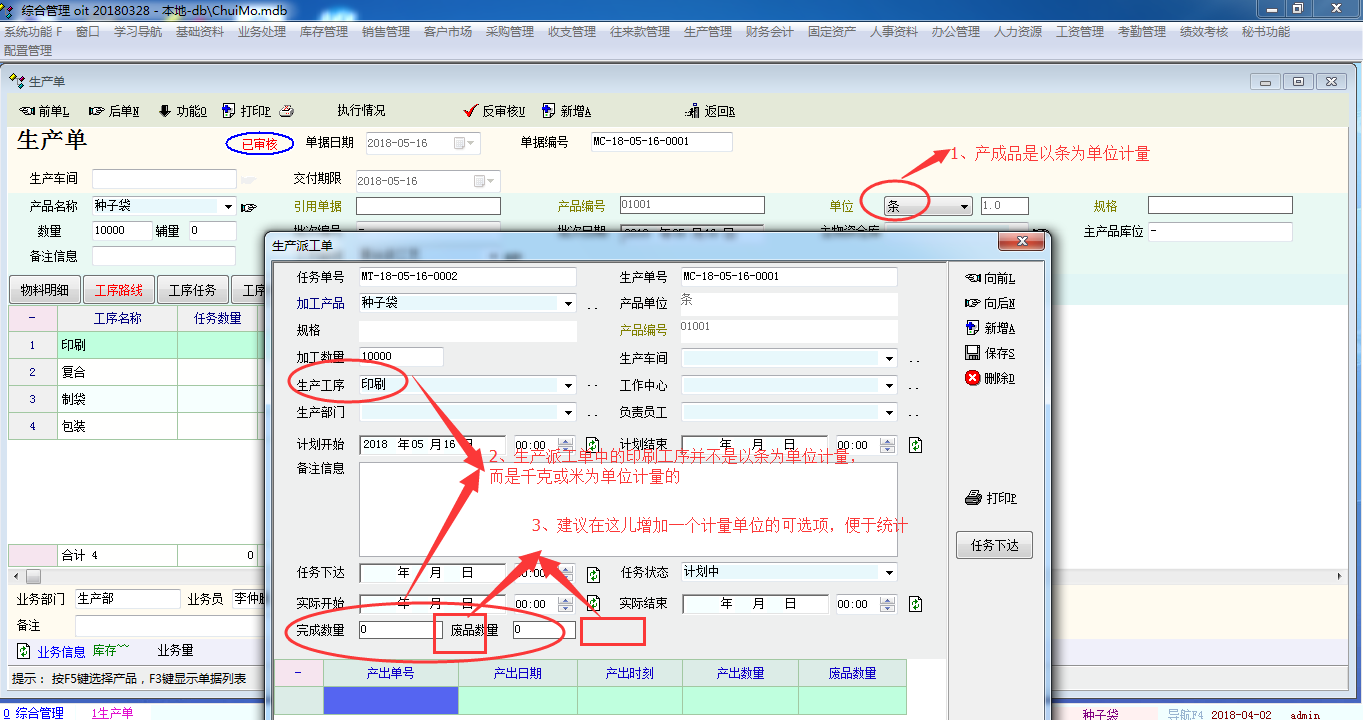The width and height of the screenshot is (1363, 720).
Task: Click the 反审核 red checkmark icon
Action: pos(471,111)
